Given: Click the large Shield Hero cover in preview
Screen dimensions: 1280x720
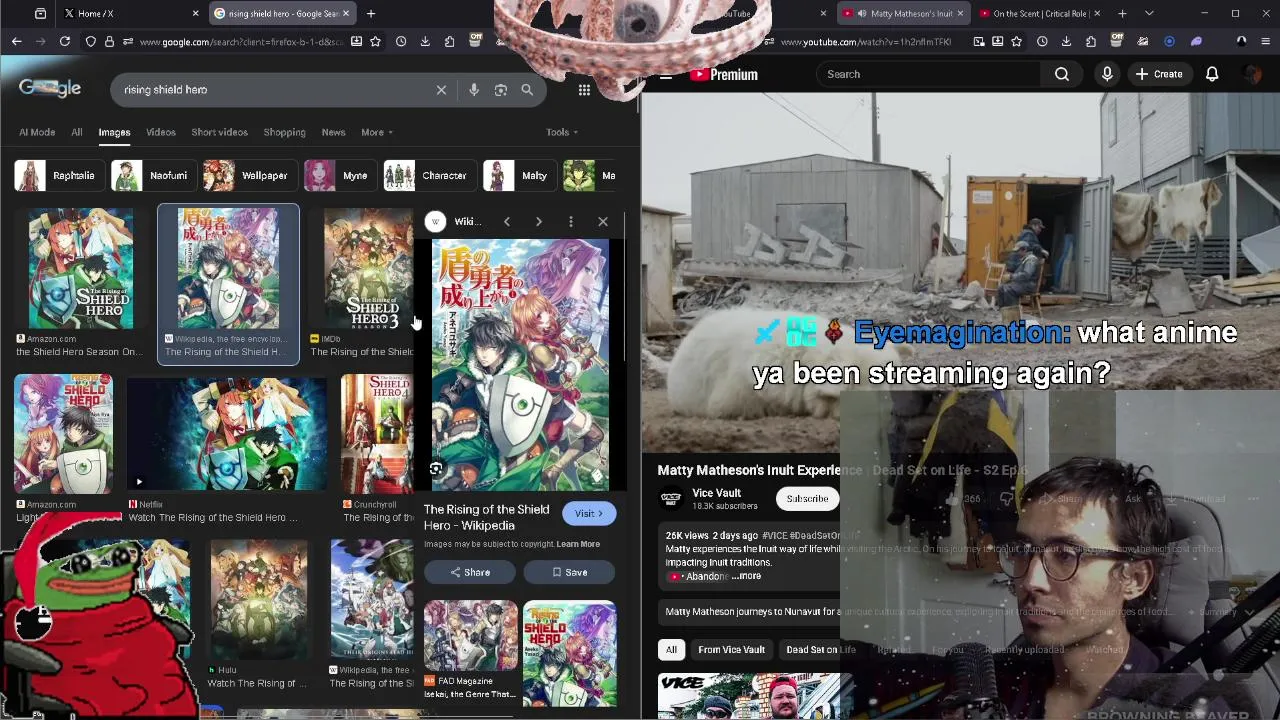Looking at the screenshot, I should 520,365.
